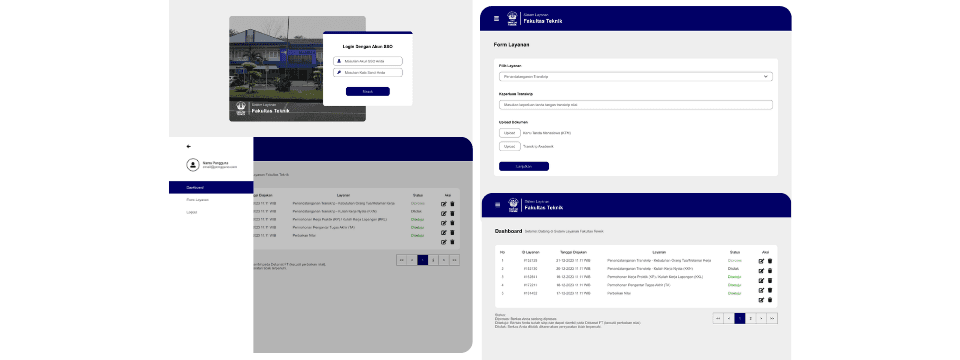This screenshot has height=360, width=960.
Task: Click the user avatar icon beside Nama Pengguna
Action: click(x=193, y=165)
